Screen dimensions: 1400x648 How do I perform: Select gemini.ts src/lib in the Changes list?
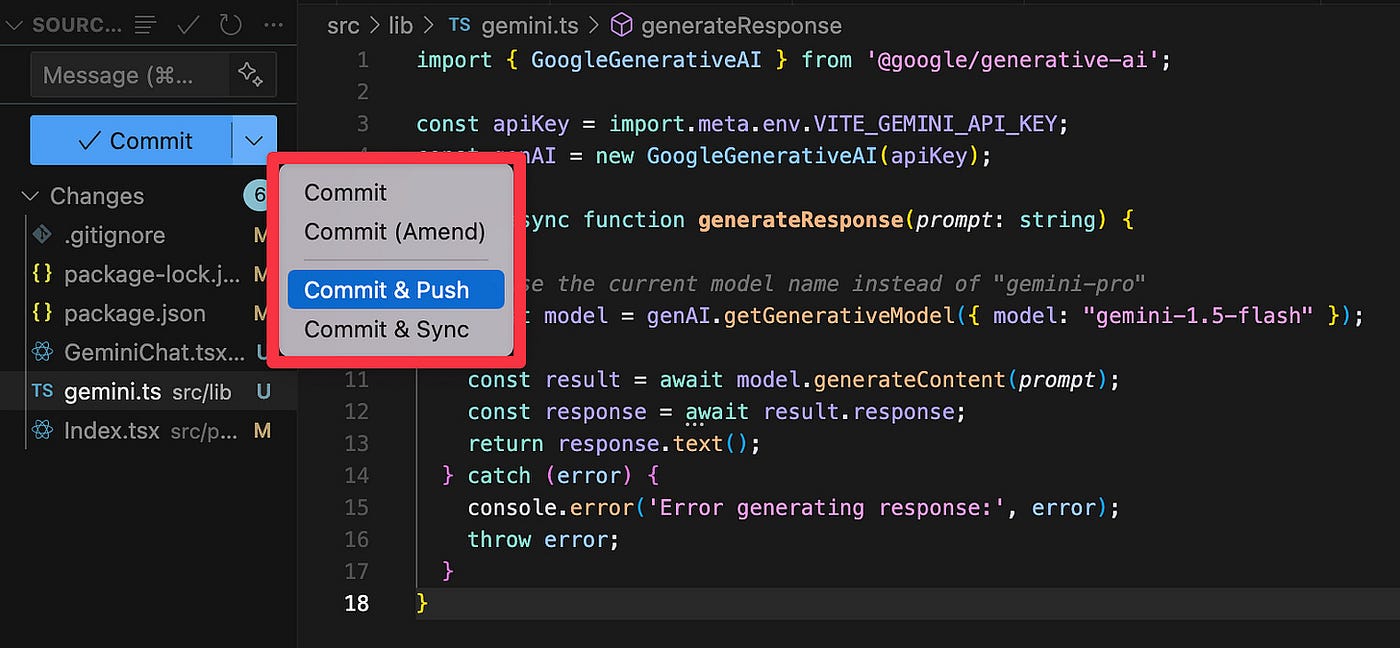(x=148, y=391)
